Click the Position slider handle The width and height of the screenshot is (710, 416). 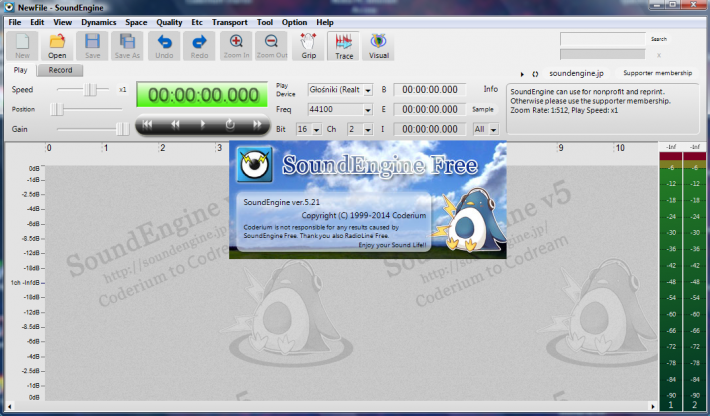coord(57,109)
